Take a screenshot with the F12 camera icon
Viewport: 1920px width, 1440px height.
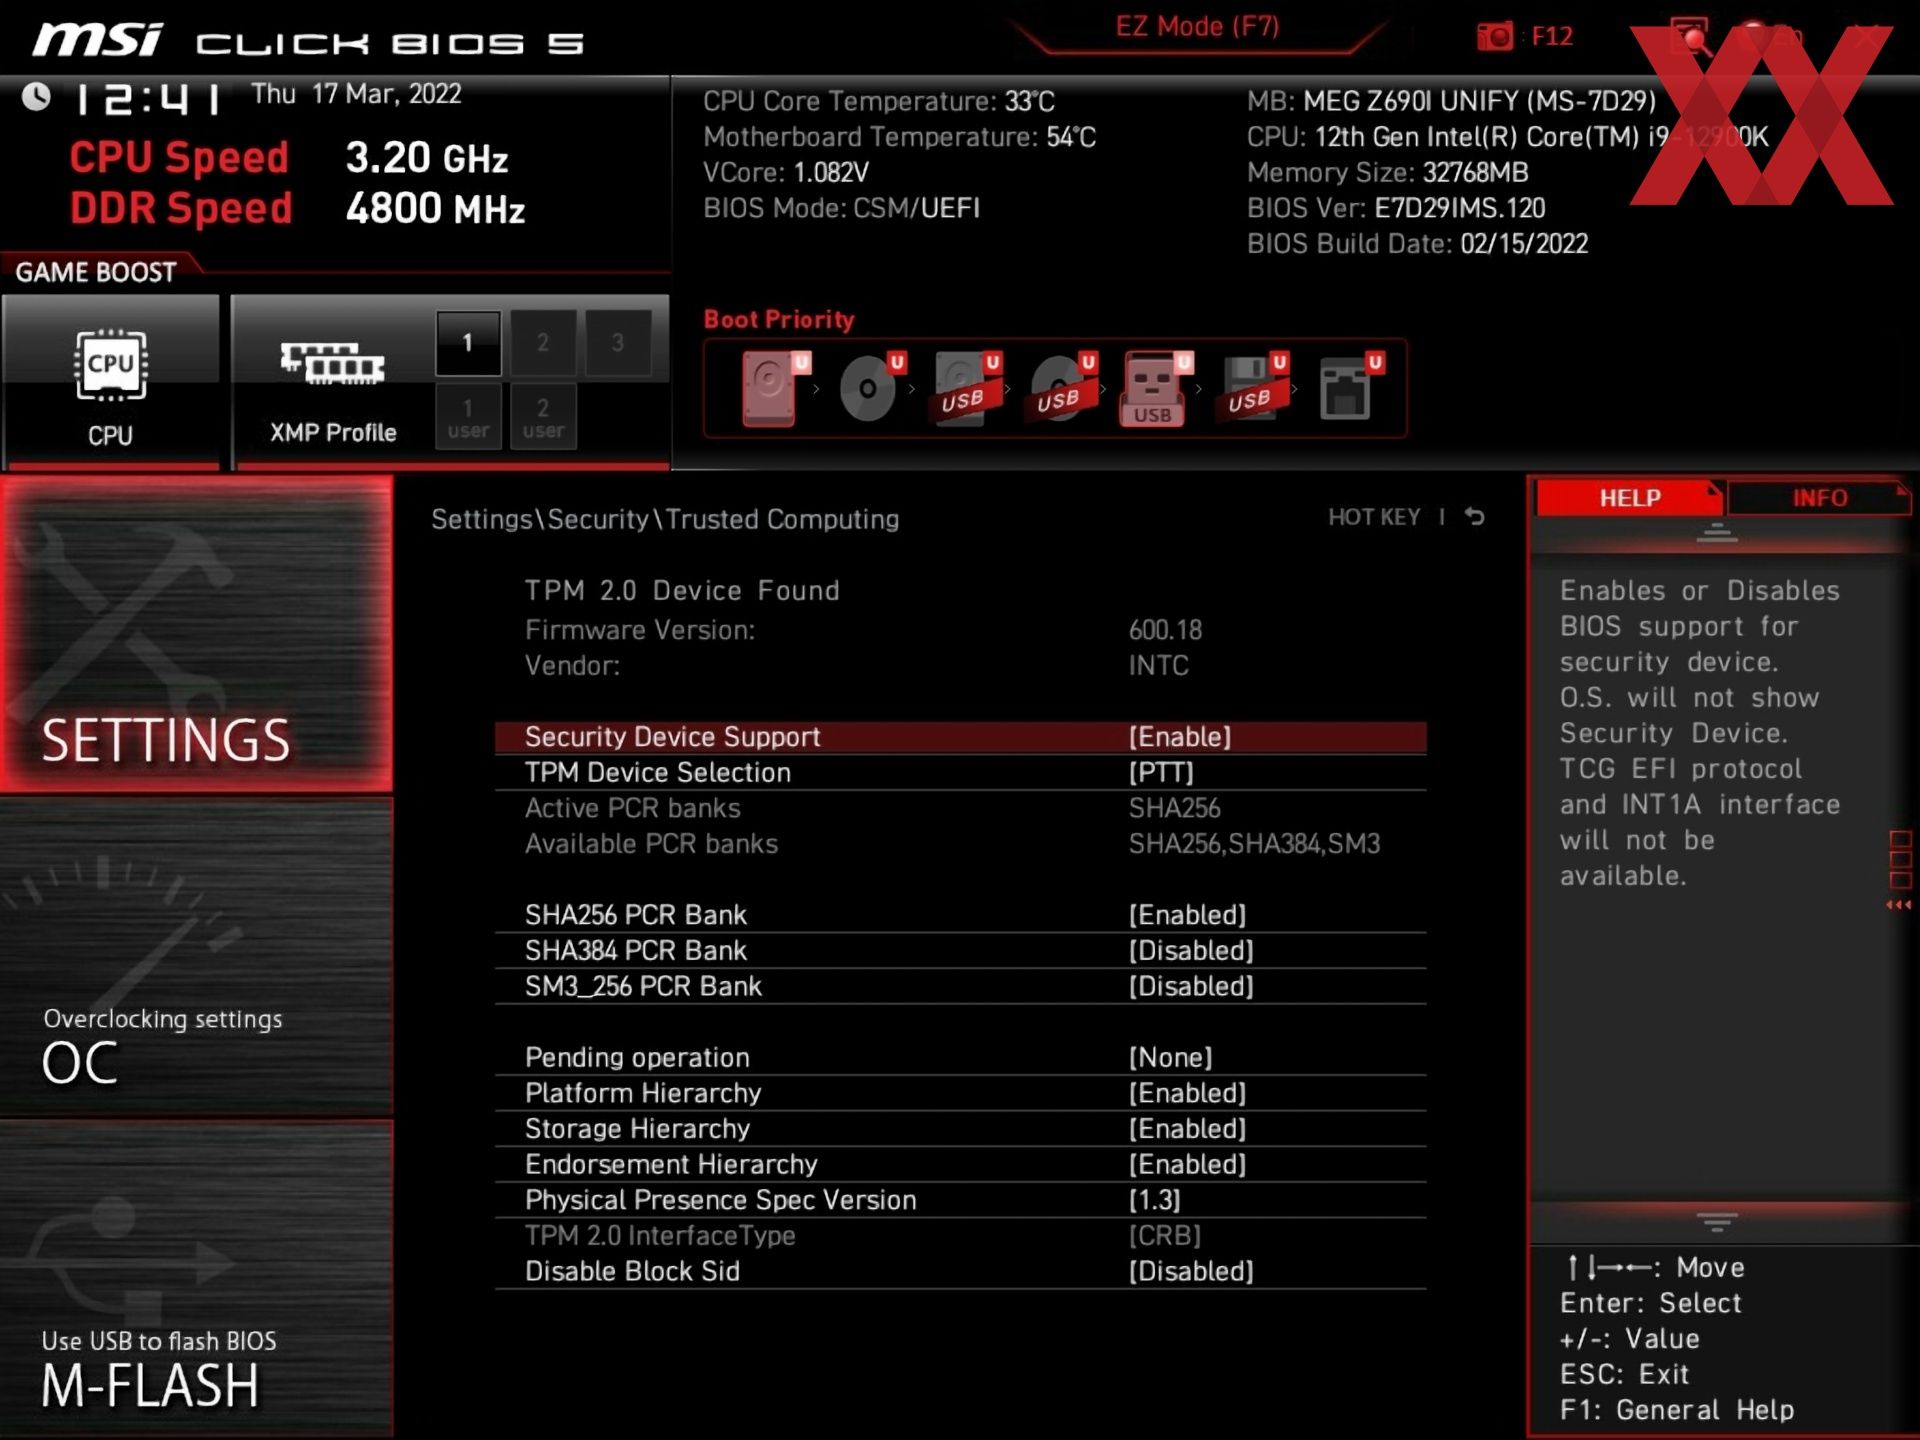(1496, 36)
